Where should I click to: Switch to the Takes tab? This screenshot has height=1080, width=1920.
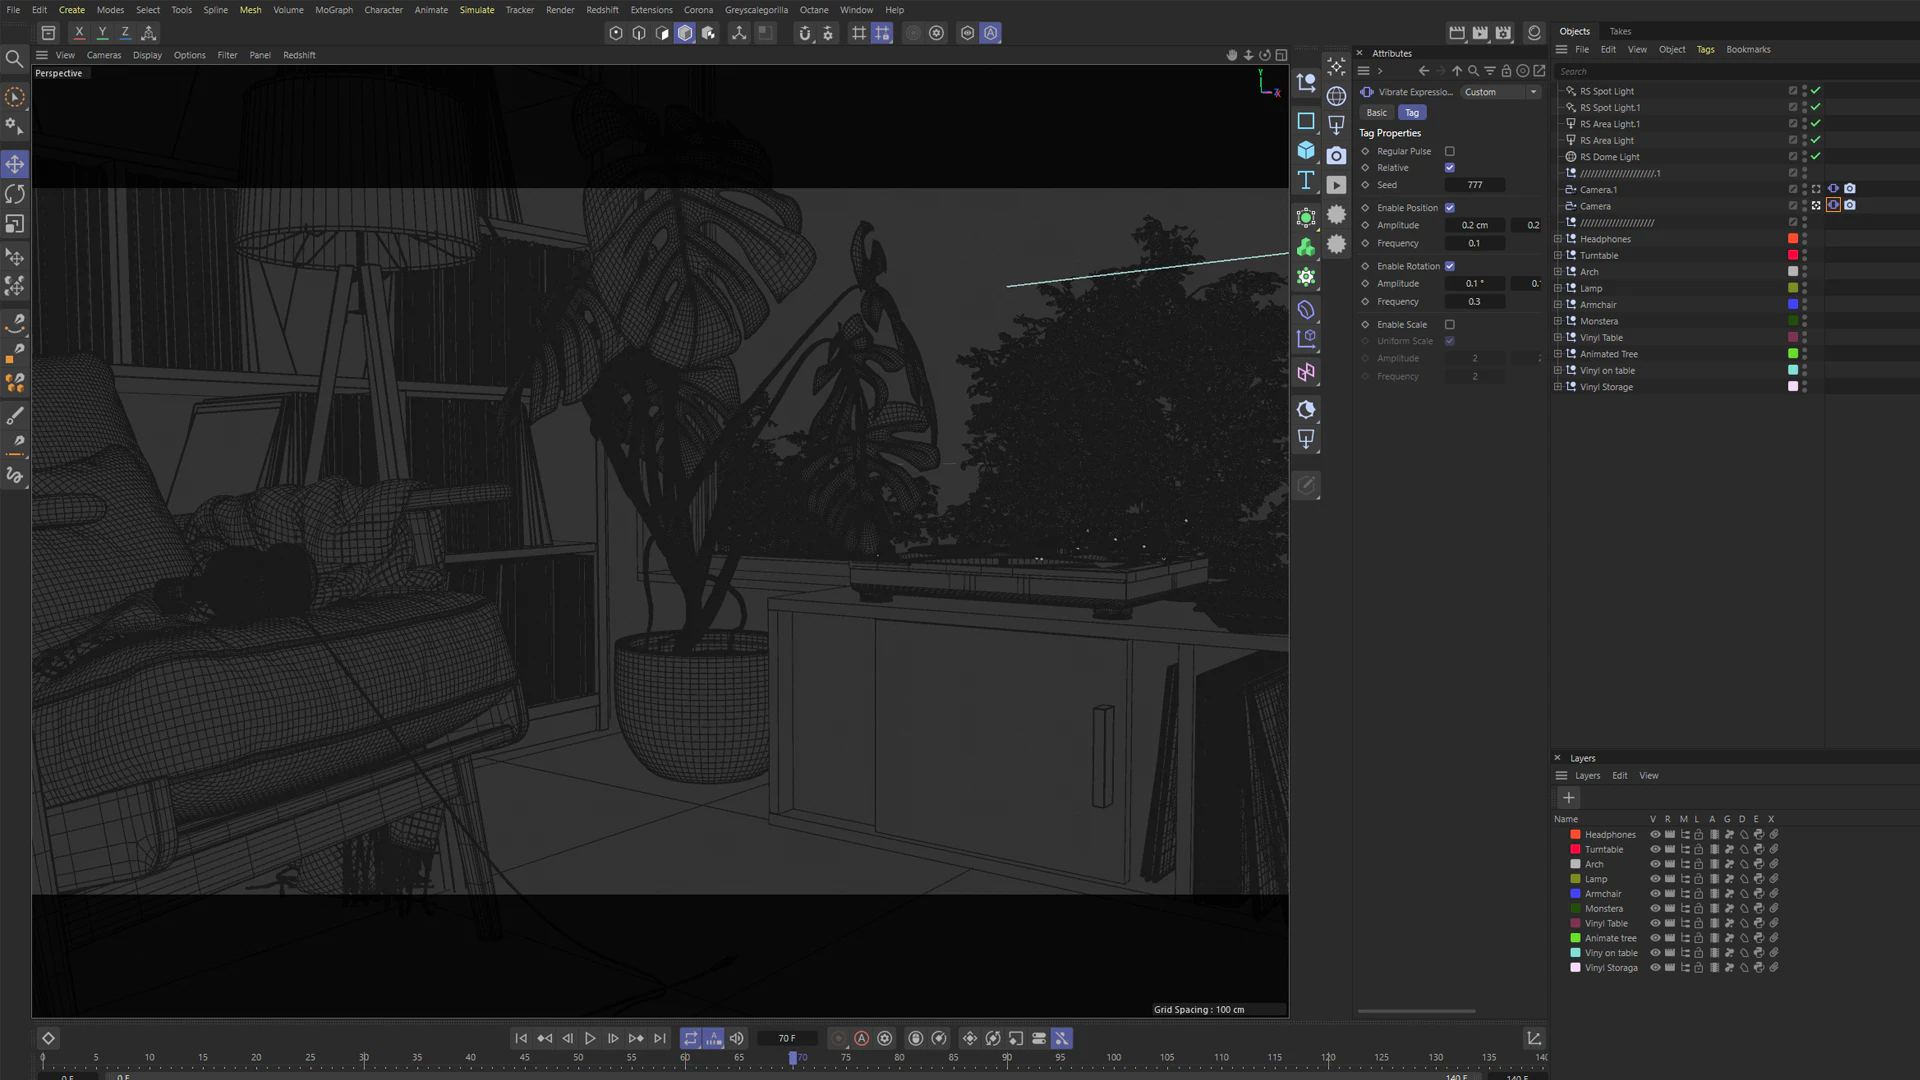coord(1620,31)
